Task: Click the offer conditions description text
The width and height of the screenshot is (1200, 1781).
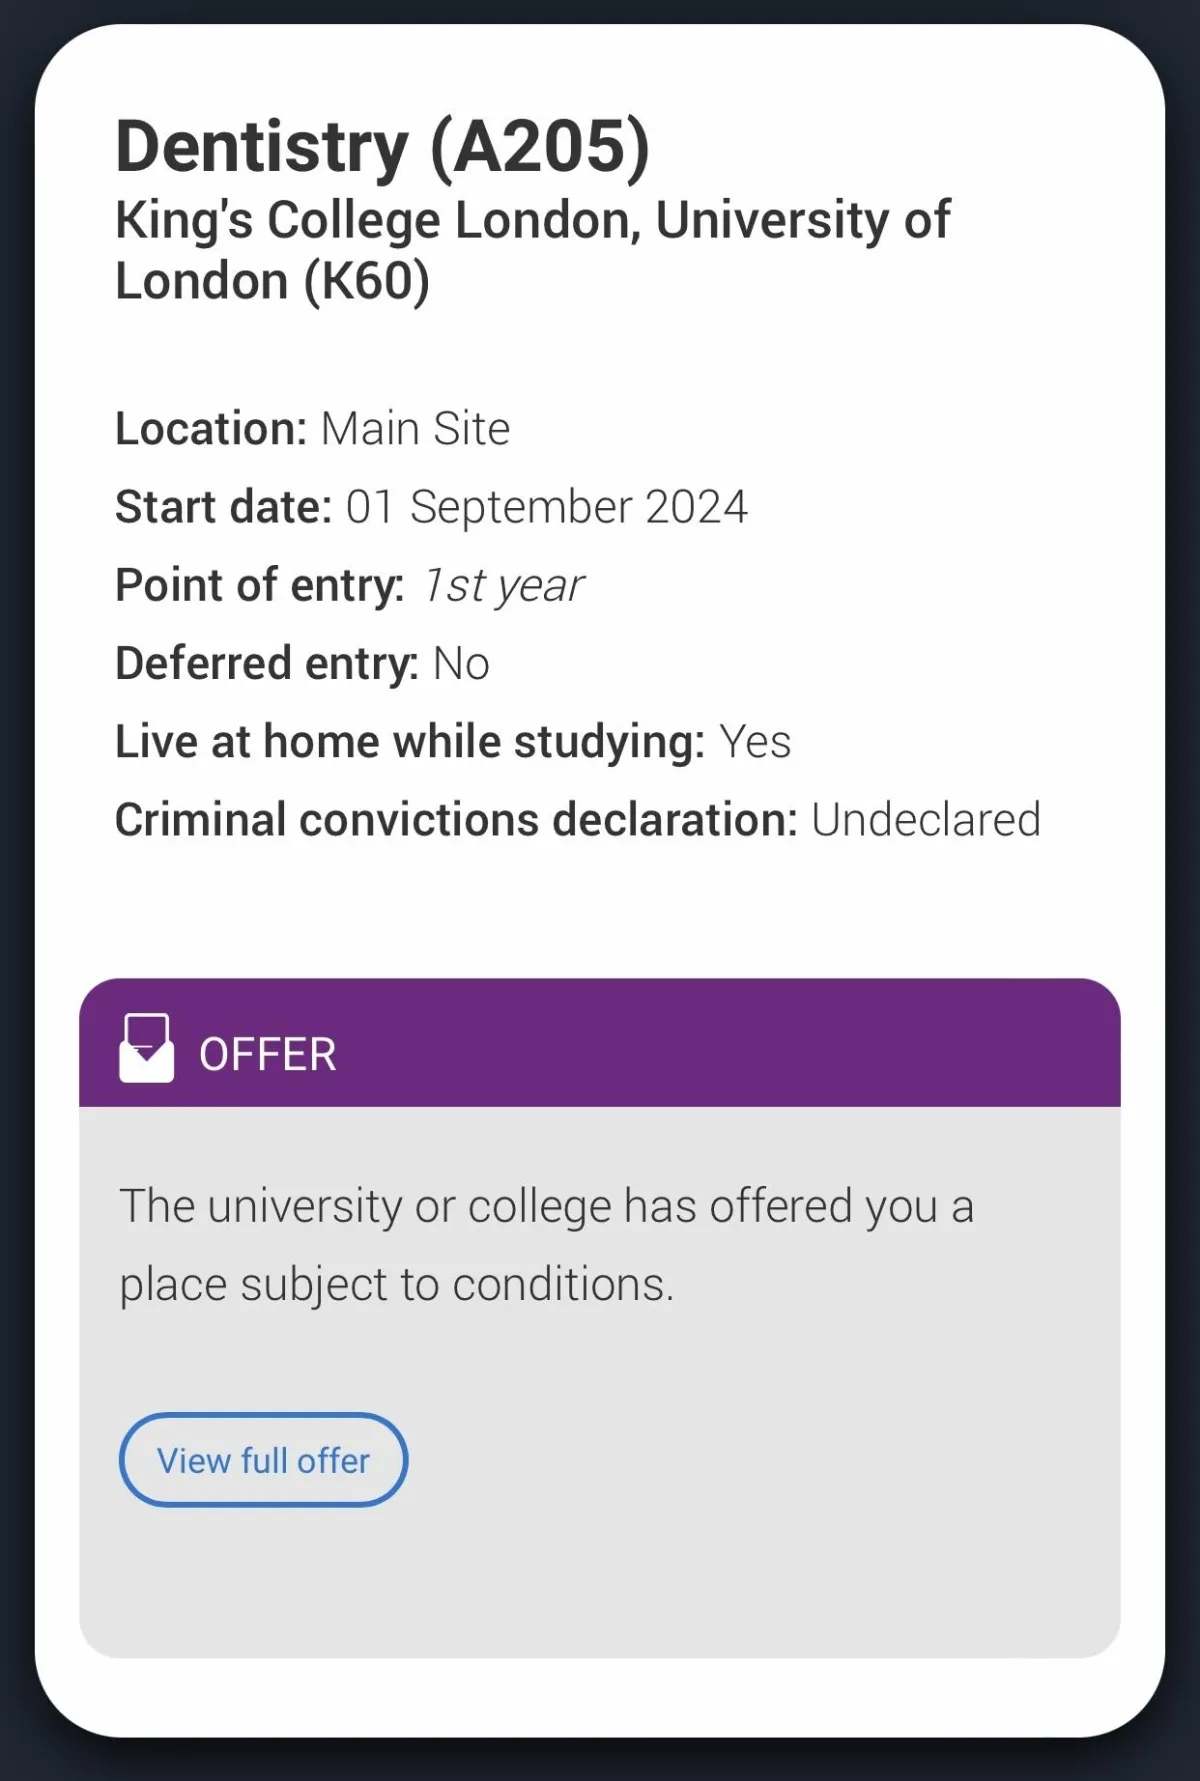Action: [546, 1245]
